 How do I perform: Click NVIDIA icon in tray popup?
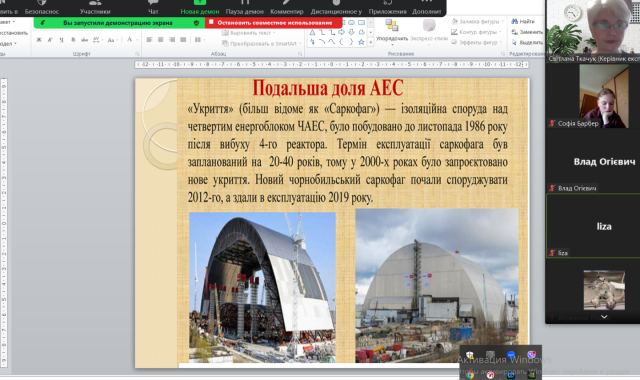(x=531, y=375)
